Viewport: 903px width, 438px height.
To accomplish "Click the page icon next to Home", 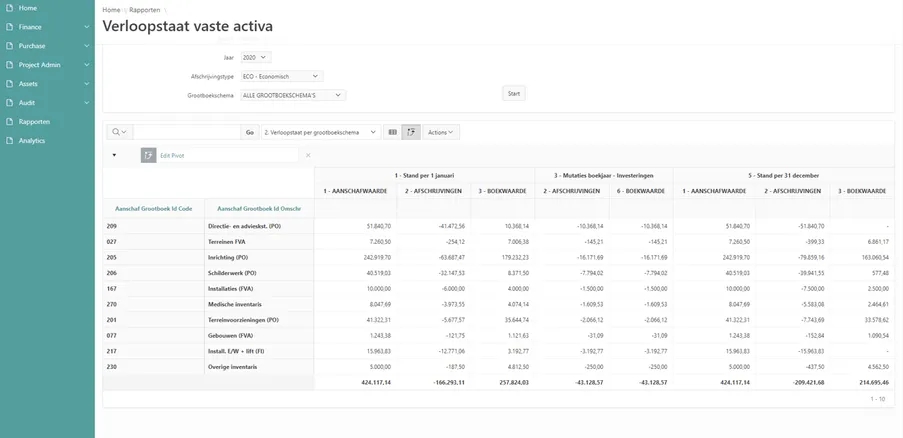I will pos(9,8).
